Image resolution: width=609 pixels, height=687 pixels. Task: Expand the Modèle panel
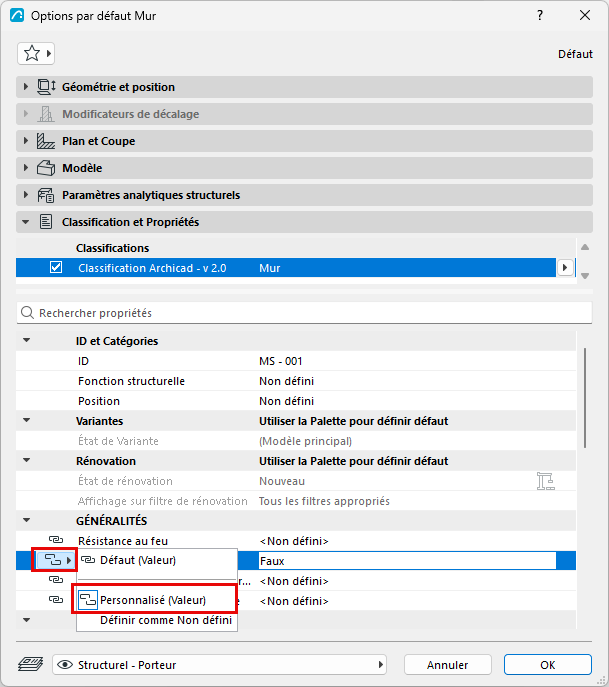pyautogui.click(x=25, y=168)
